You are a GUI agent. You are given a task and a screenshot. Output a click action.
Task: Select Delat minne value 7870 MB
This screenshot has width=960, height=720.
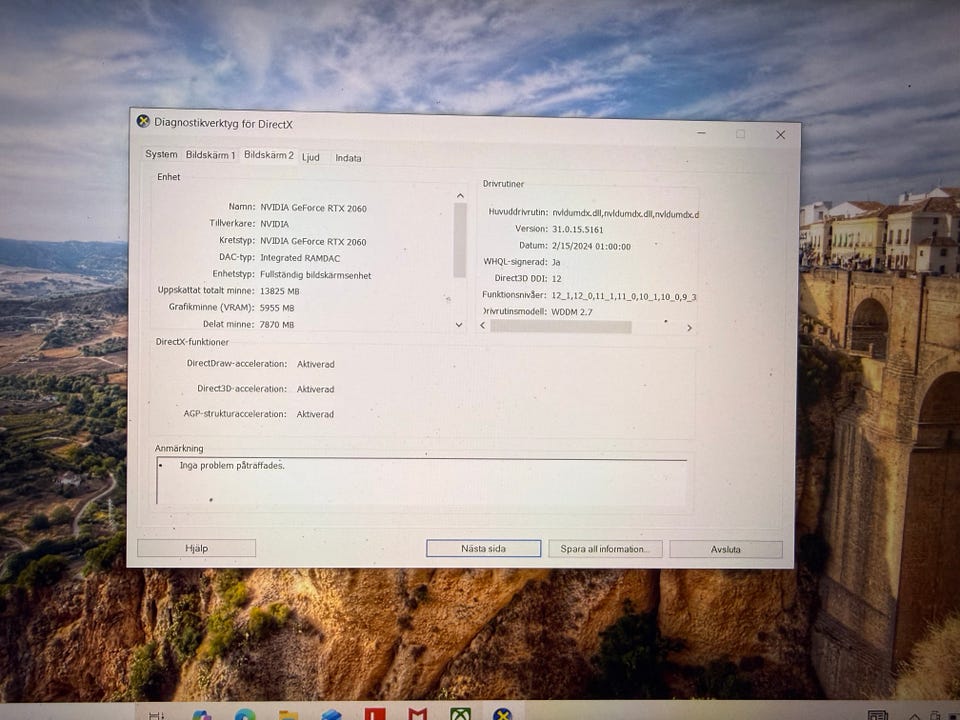tap(277, 324)
